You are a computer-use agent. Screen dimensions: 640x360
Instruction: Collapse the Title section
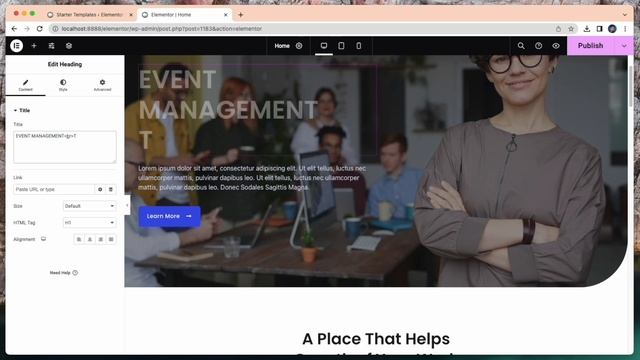[22, 110]
